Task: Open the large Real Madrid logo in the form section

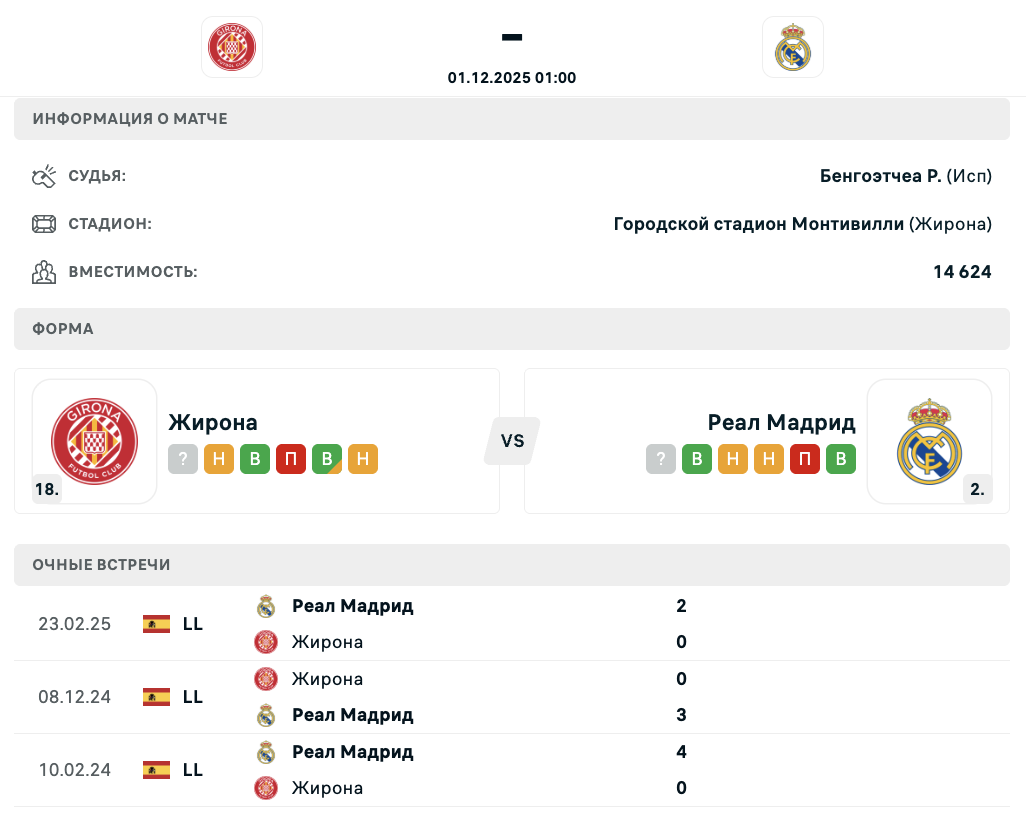Action: (929, 441)
